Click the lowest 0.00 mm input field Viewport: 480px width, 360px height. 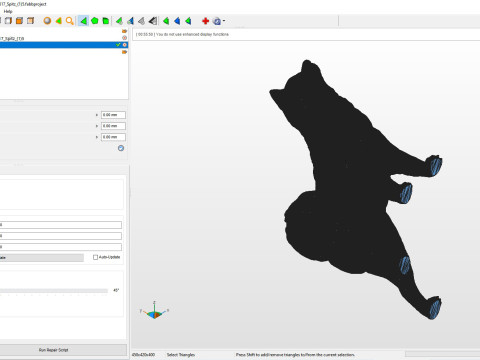(113, 137)
